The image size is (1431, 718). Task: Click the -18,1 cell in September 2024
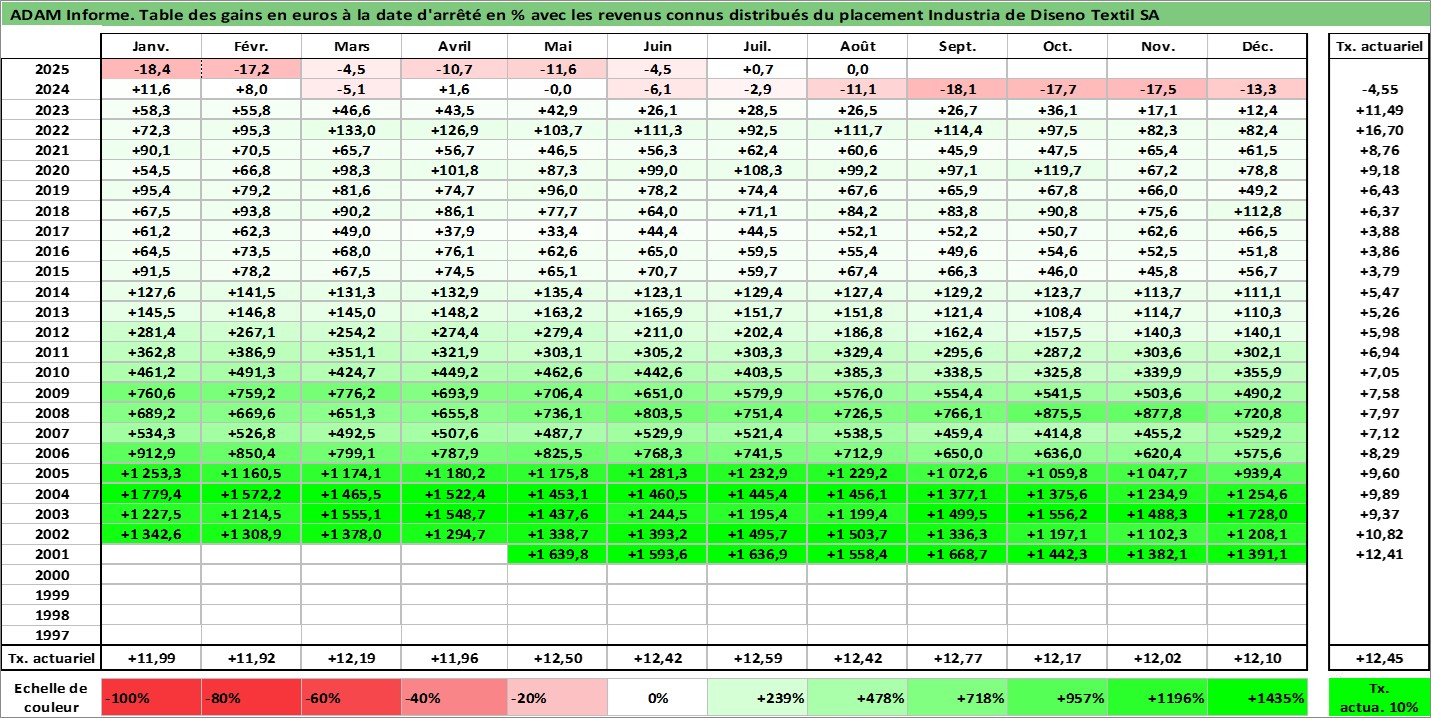coord(957,90)
